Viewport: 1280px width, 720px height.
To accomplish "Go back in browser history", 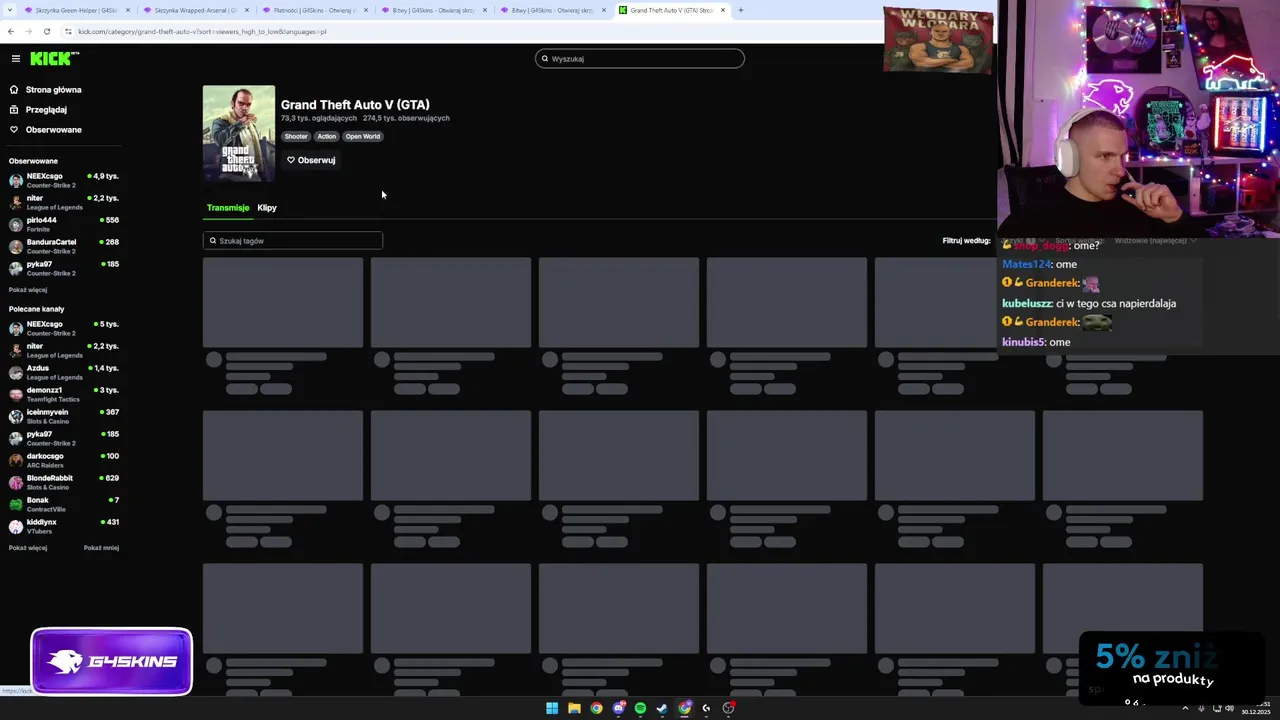I will pos(11,31).
